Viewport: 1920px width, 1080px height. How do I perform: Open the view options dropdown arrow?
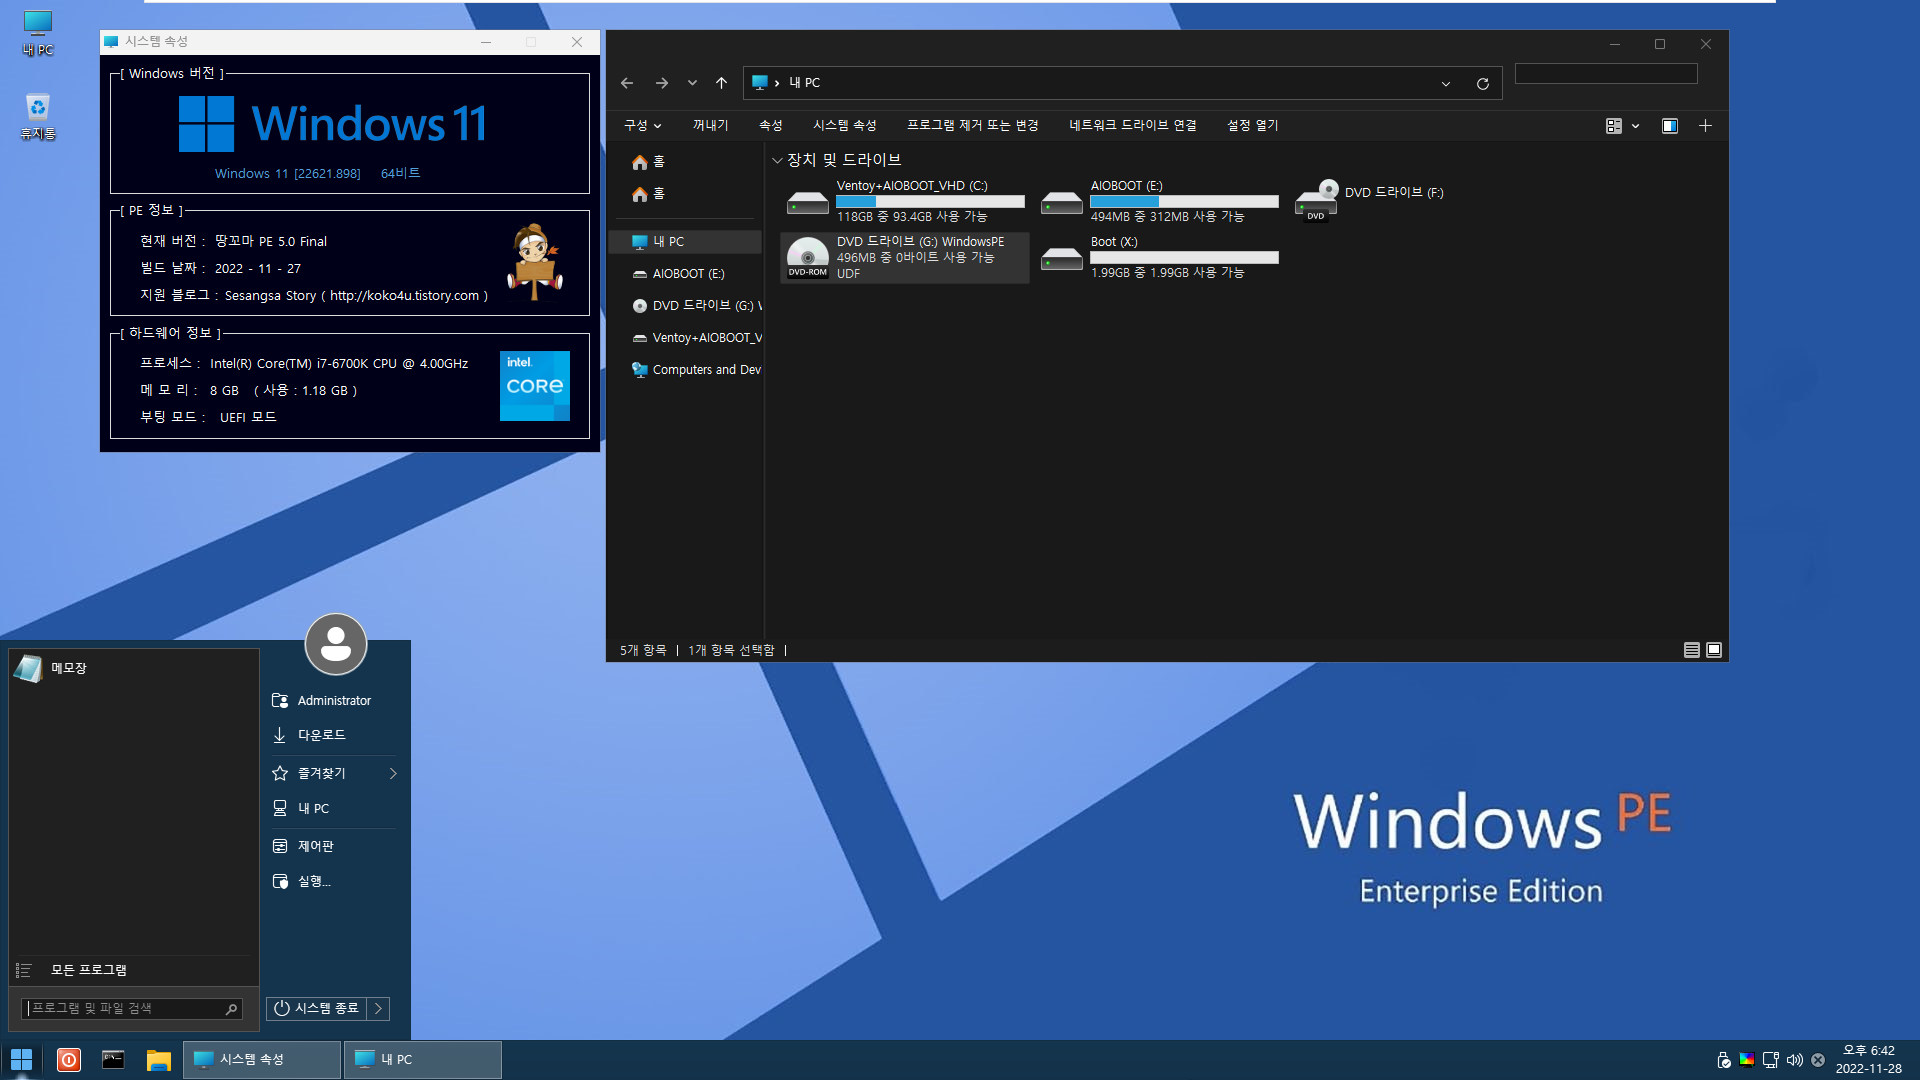click(x=1635, y=126)
